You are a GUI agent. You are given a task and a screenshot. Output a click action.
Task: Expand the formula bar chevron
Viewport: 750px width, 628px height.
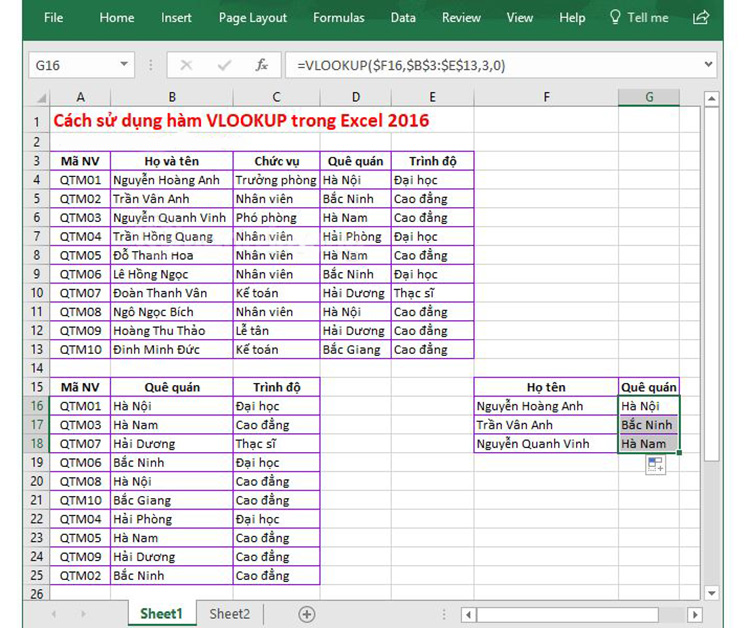[x=708, y=64]
